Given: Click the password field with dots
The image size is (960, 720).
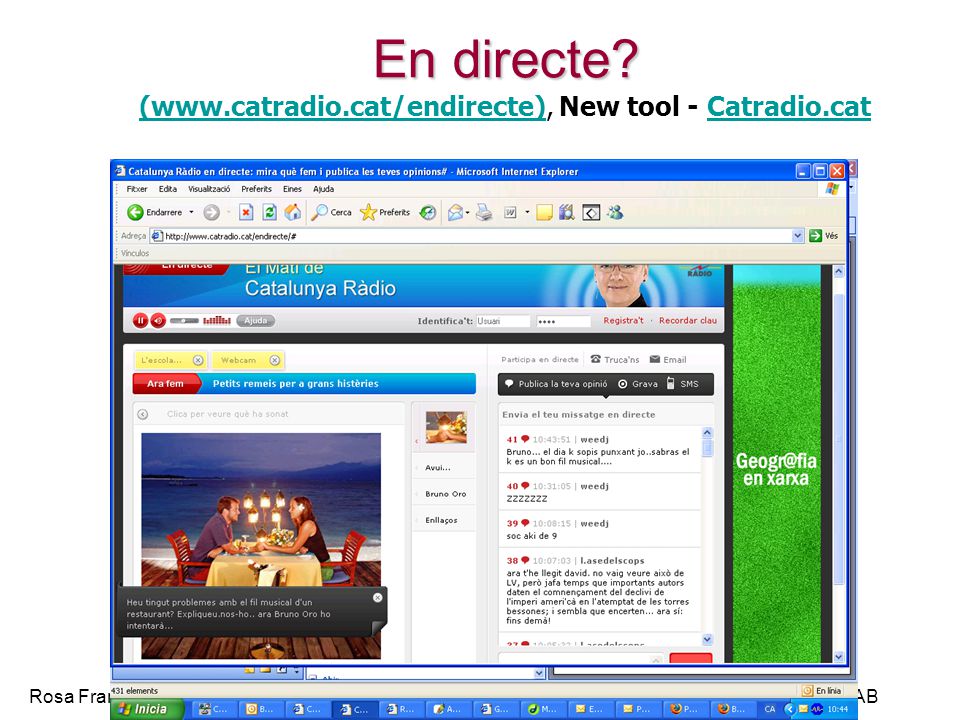Looking at the screenshot, I should [563, 321].
